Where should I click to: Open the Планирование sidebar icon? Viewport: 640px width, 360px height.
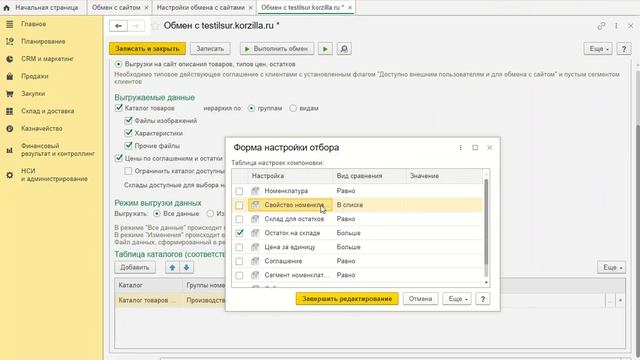click(x=10, y=42)
